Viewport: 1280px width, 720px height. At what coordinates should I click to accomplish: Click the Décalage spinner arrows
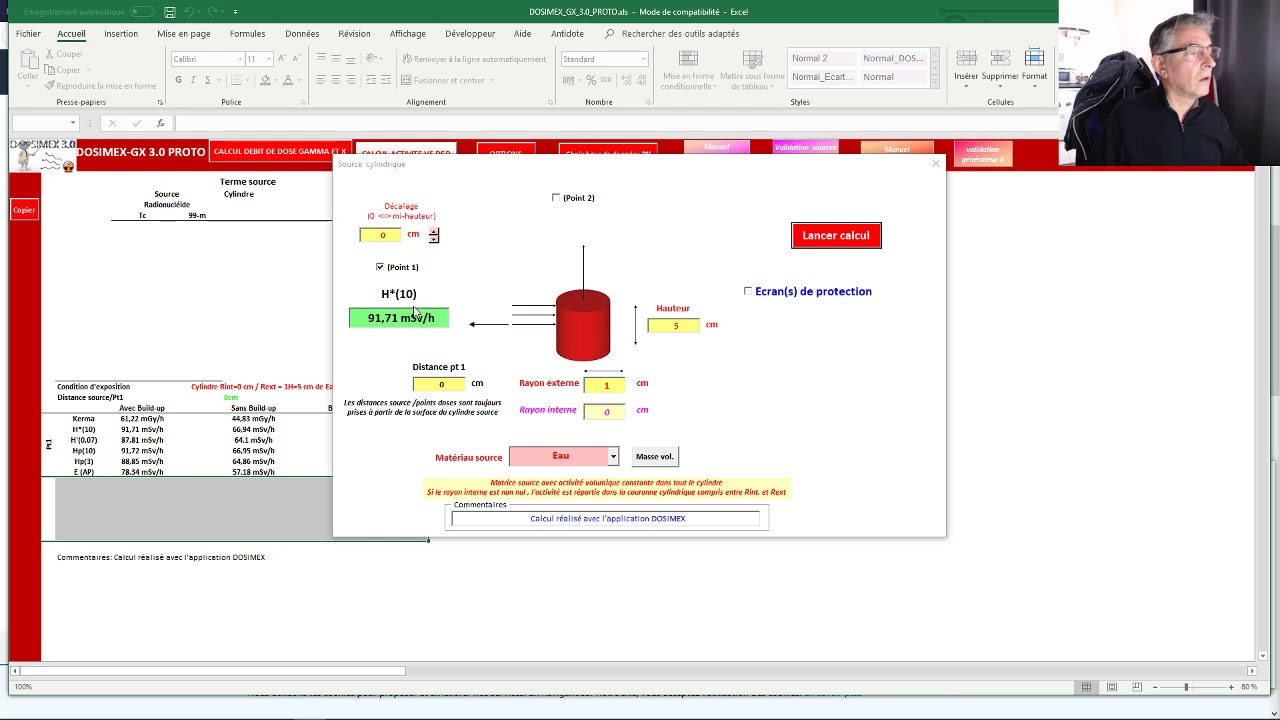(434, 235)
